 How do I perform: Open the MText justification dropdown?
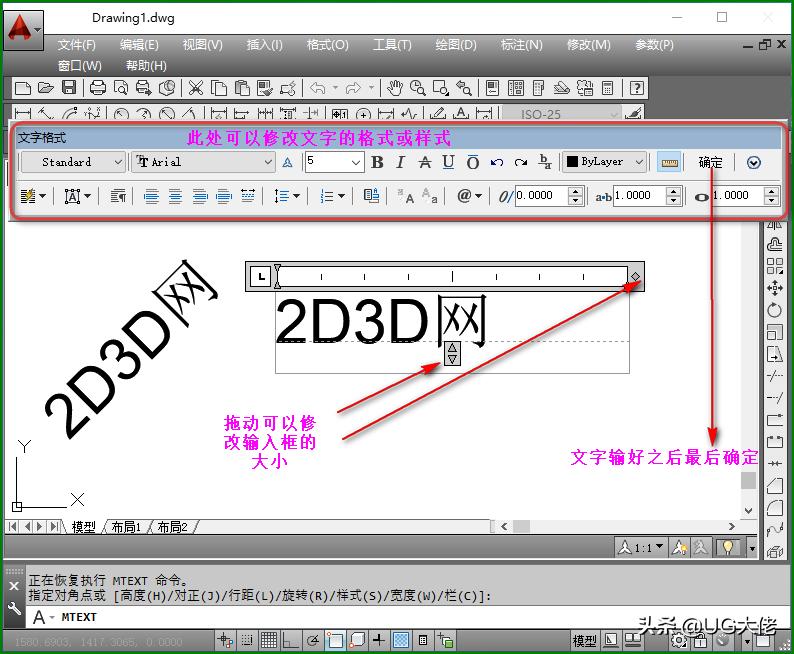(x=77, y=196)
